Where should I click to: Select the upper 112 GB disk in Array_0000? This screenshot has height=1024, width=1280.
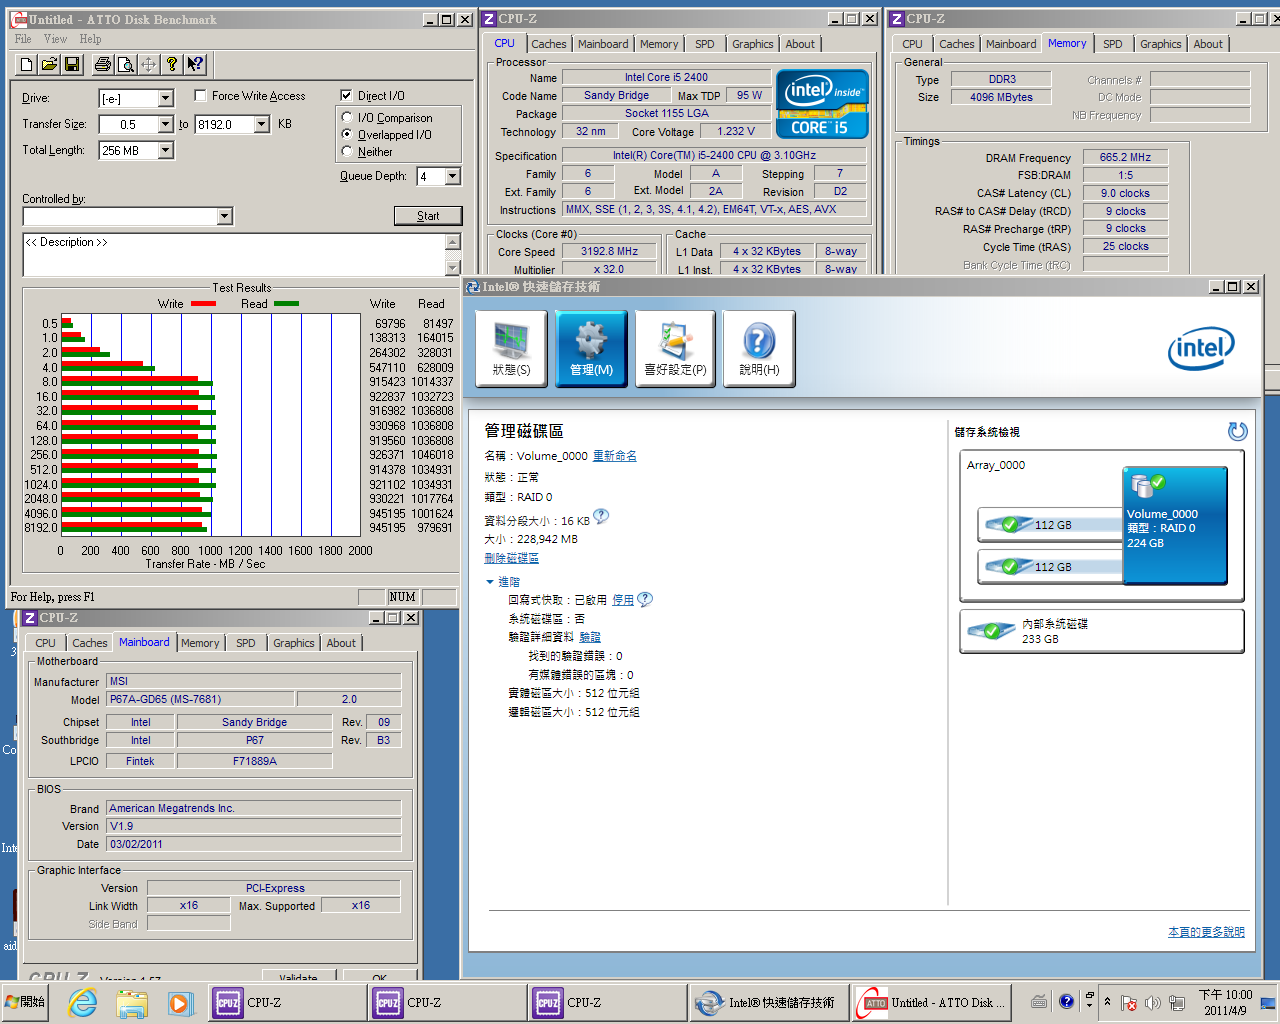[1050, 524]
